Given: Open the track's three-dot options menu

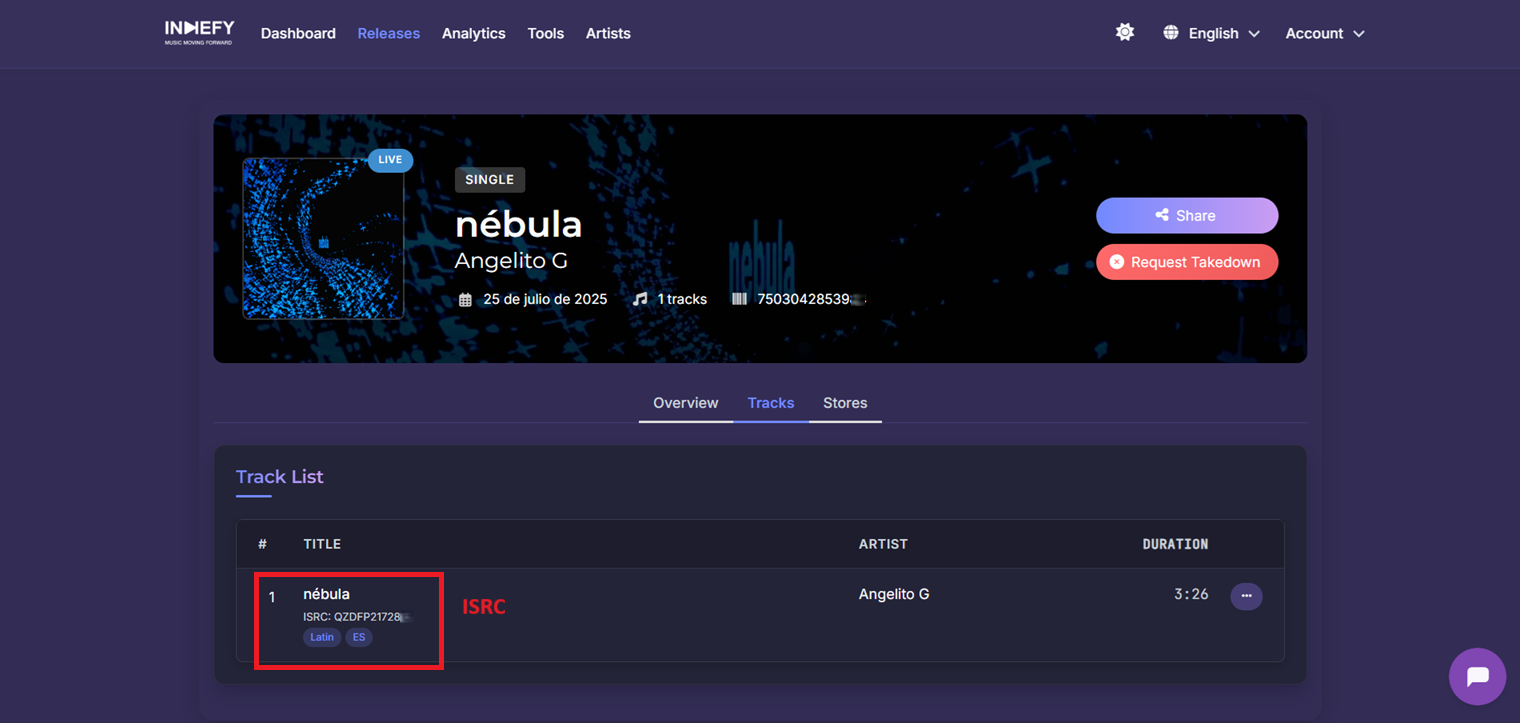Looking at the screenshot, I should point(1245,596).
